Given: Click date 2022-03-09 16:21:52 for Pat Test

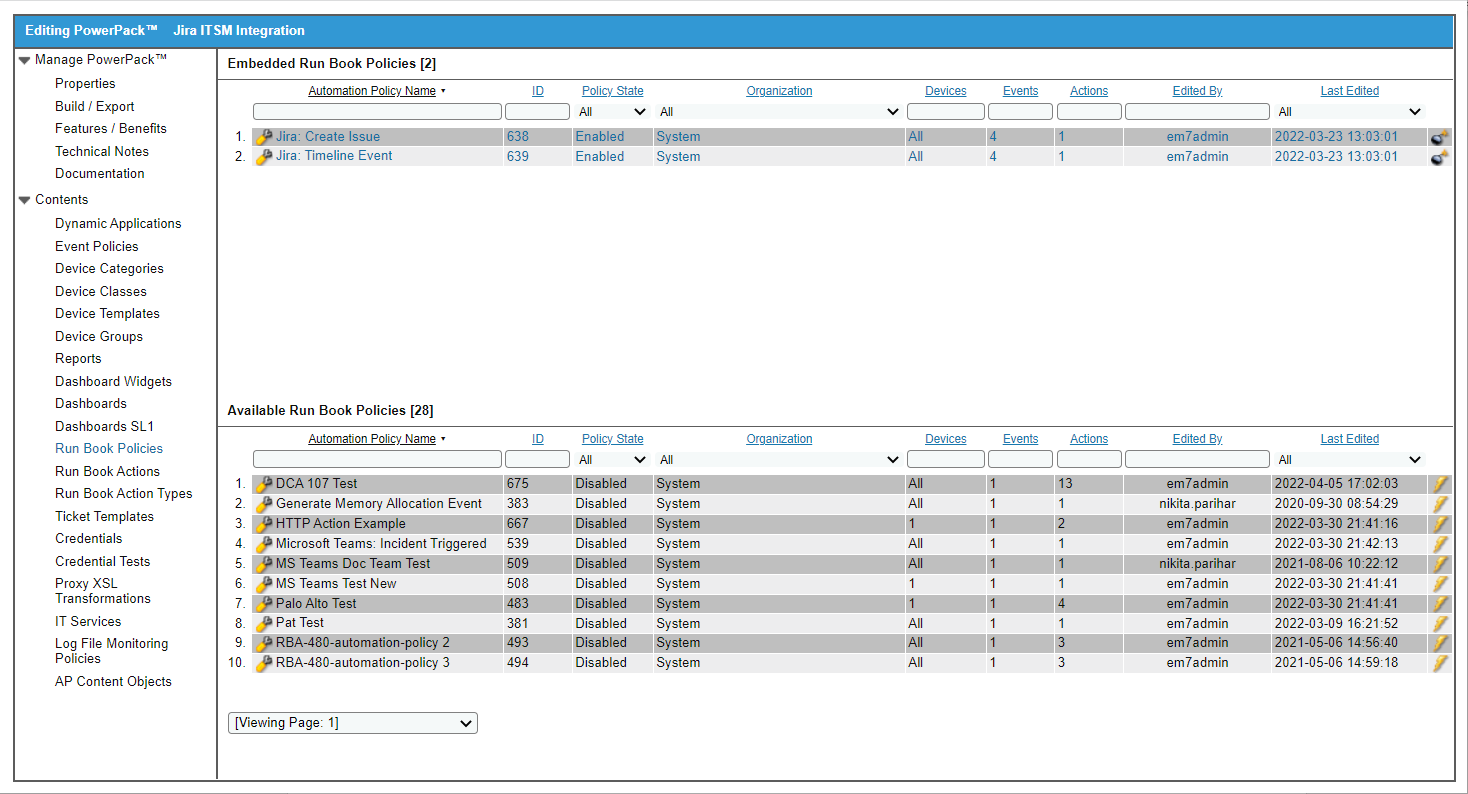Looking at the screenshot, I should click(1336, 623).
